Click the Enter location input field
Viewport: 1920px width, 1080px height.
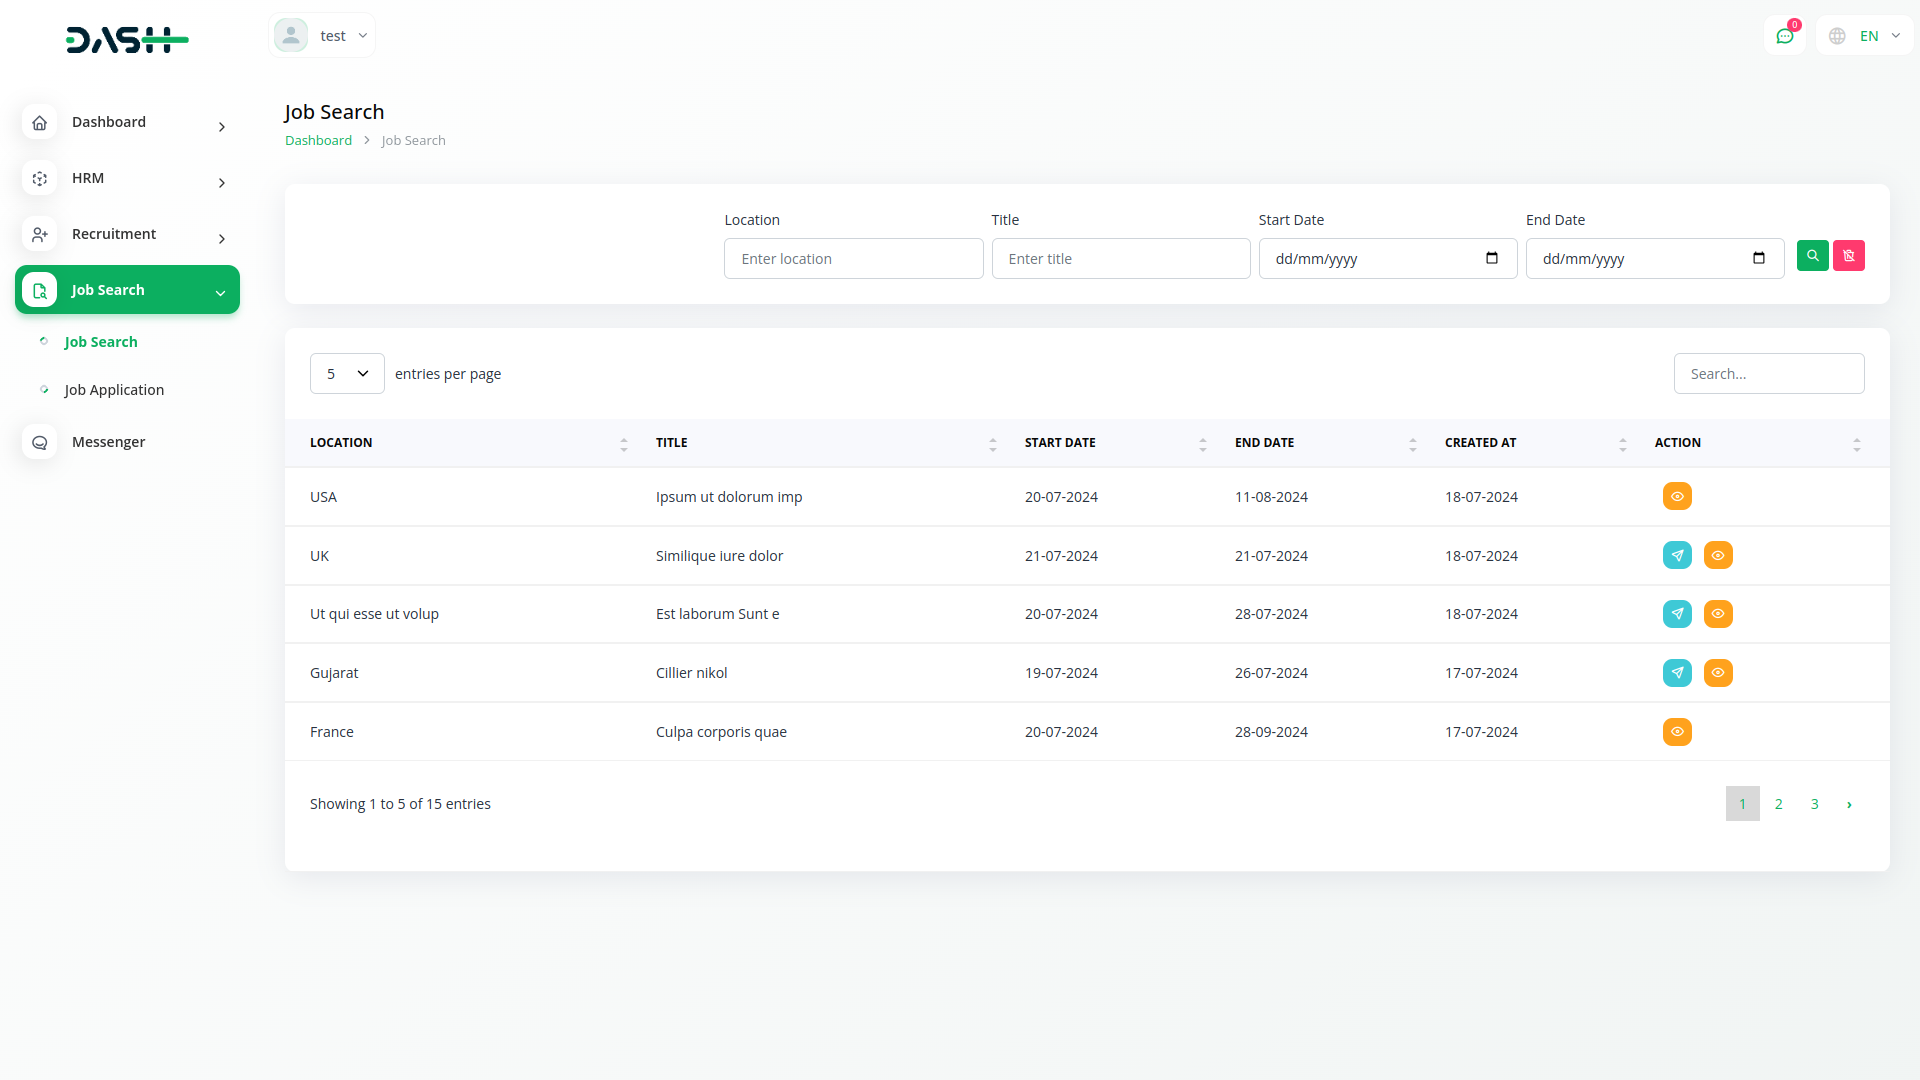coord(853,259)
